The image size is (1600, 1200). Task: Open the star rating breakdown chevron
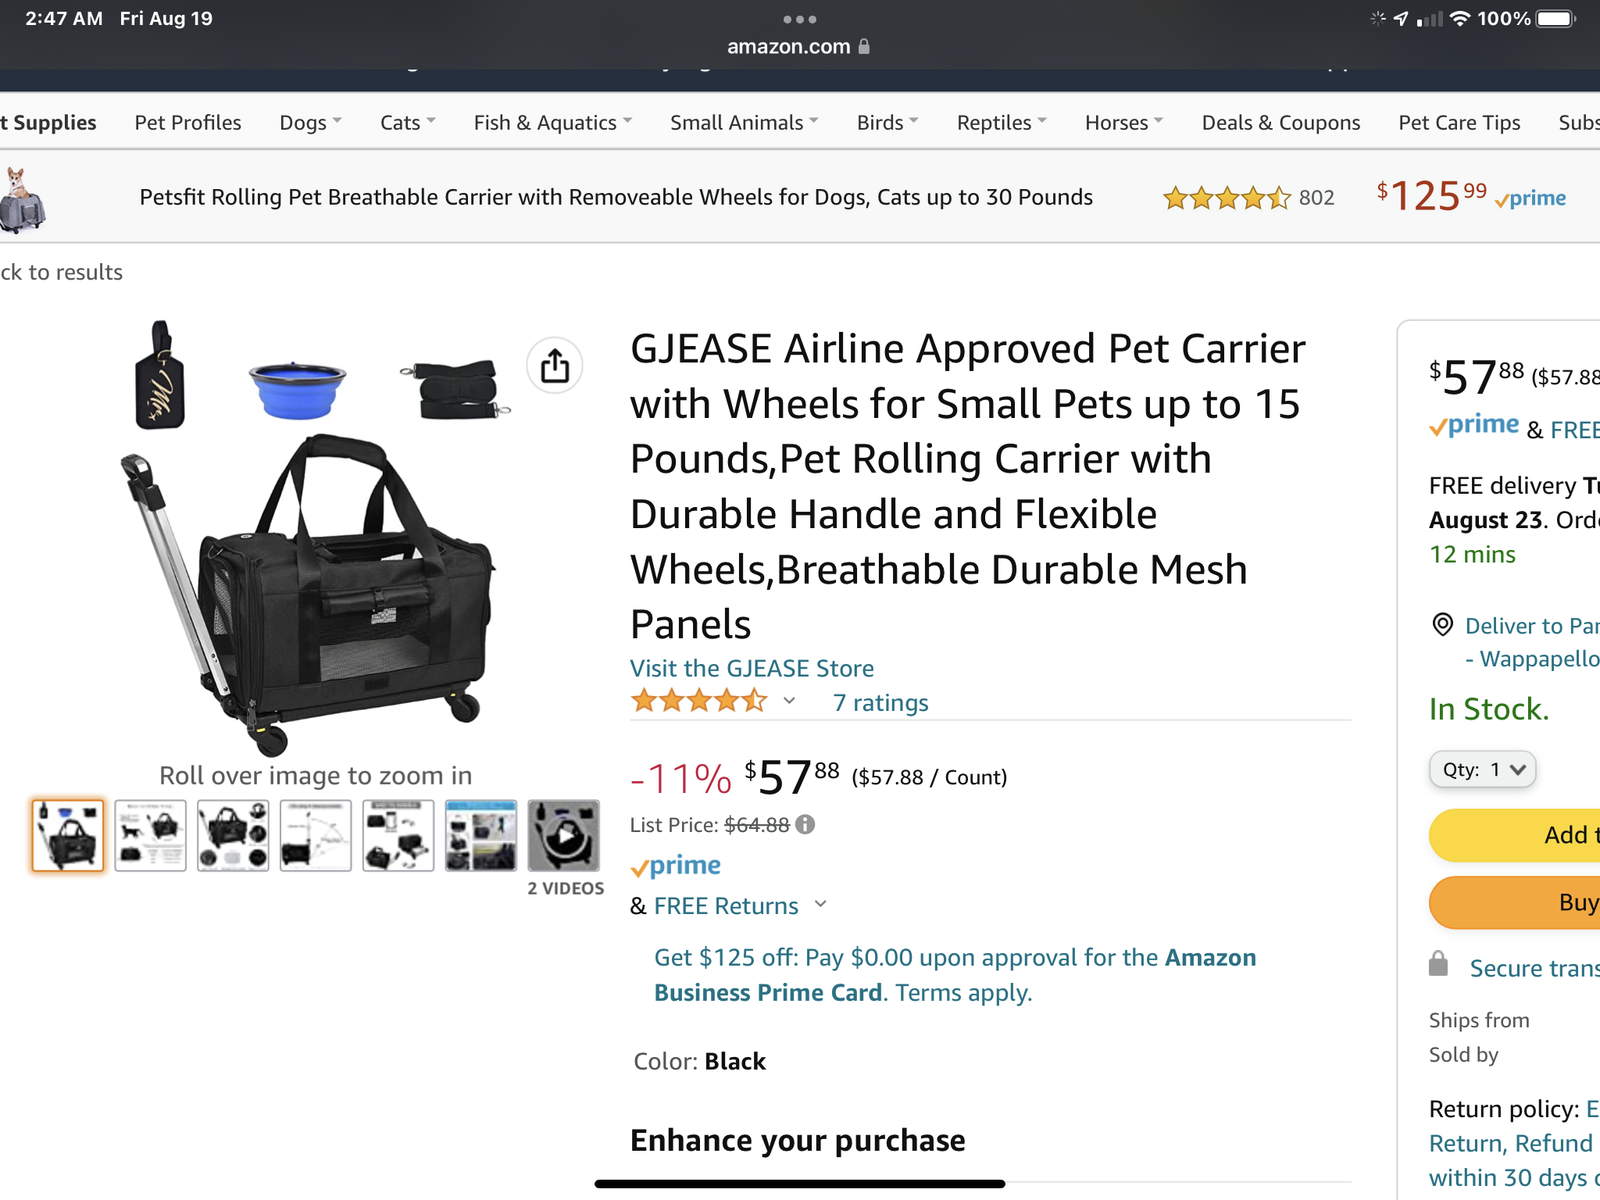tap(789, 701)
